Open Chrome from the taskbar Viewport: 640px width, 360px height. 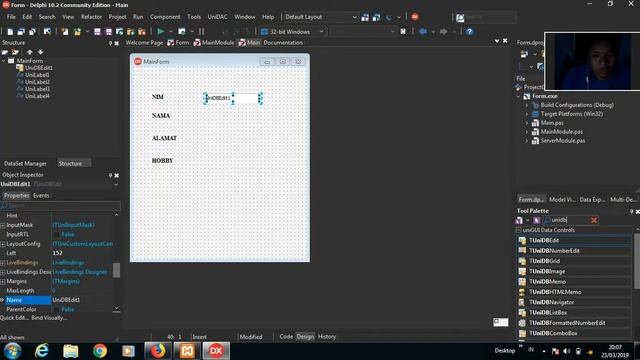(100, 351)
